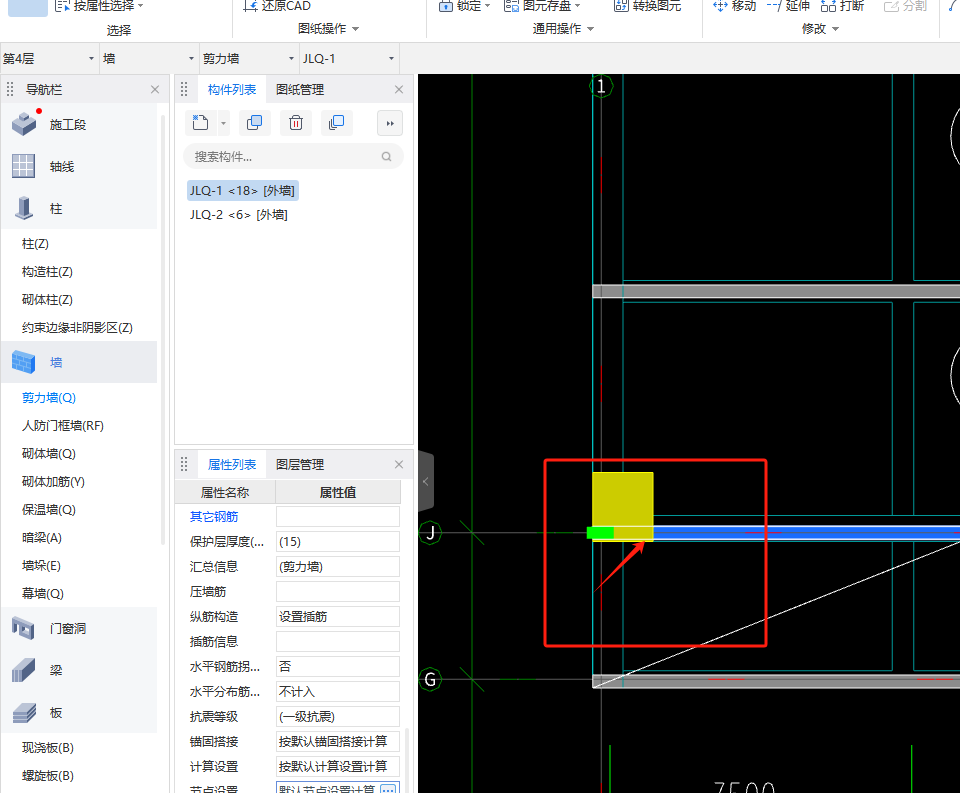The height and width of the screenshot is (793, 960).
Task: Select JLQ-1 <18> component
Action: tap(242, 190)
